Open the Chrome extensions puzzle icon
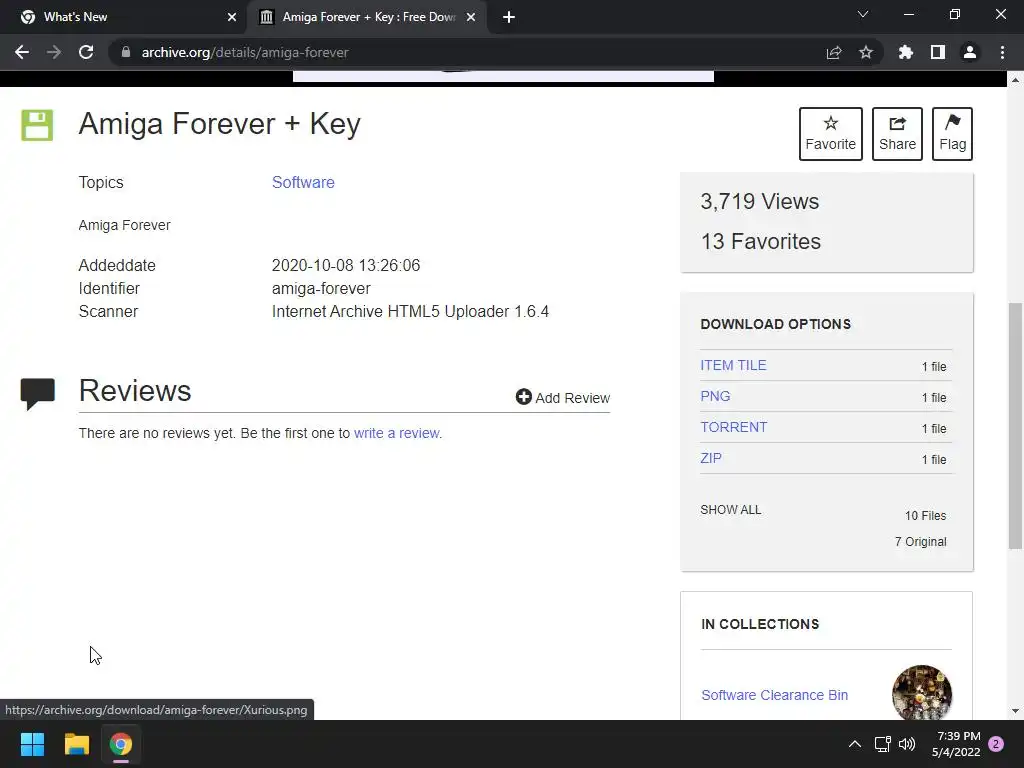Screen dimensions: 1024x768 point(906,52)
